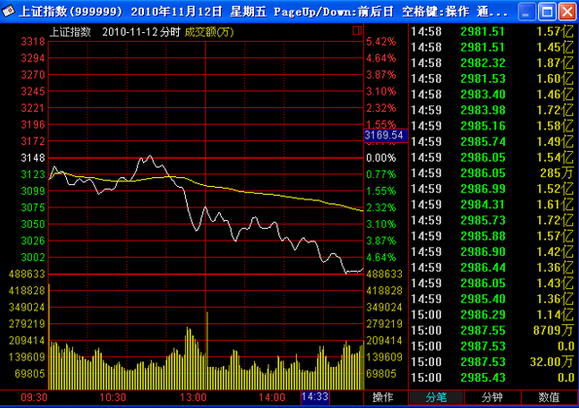579x409 pixels.
Task: Click the 2010-11-12 分时 chart heading
Action: 141,32
